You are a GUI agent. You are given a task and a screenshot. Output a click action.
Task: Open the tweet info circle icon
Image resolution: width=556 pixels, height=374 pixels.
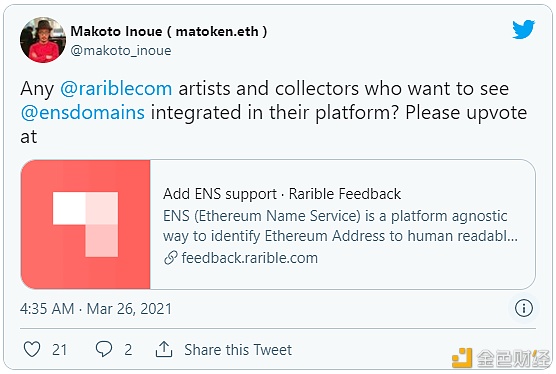(524, 308)
